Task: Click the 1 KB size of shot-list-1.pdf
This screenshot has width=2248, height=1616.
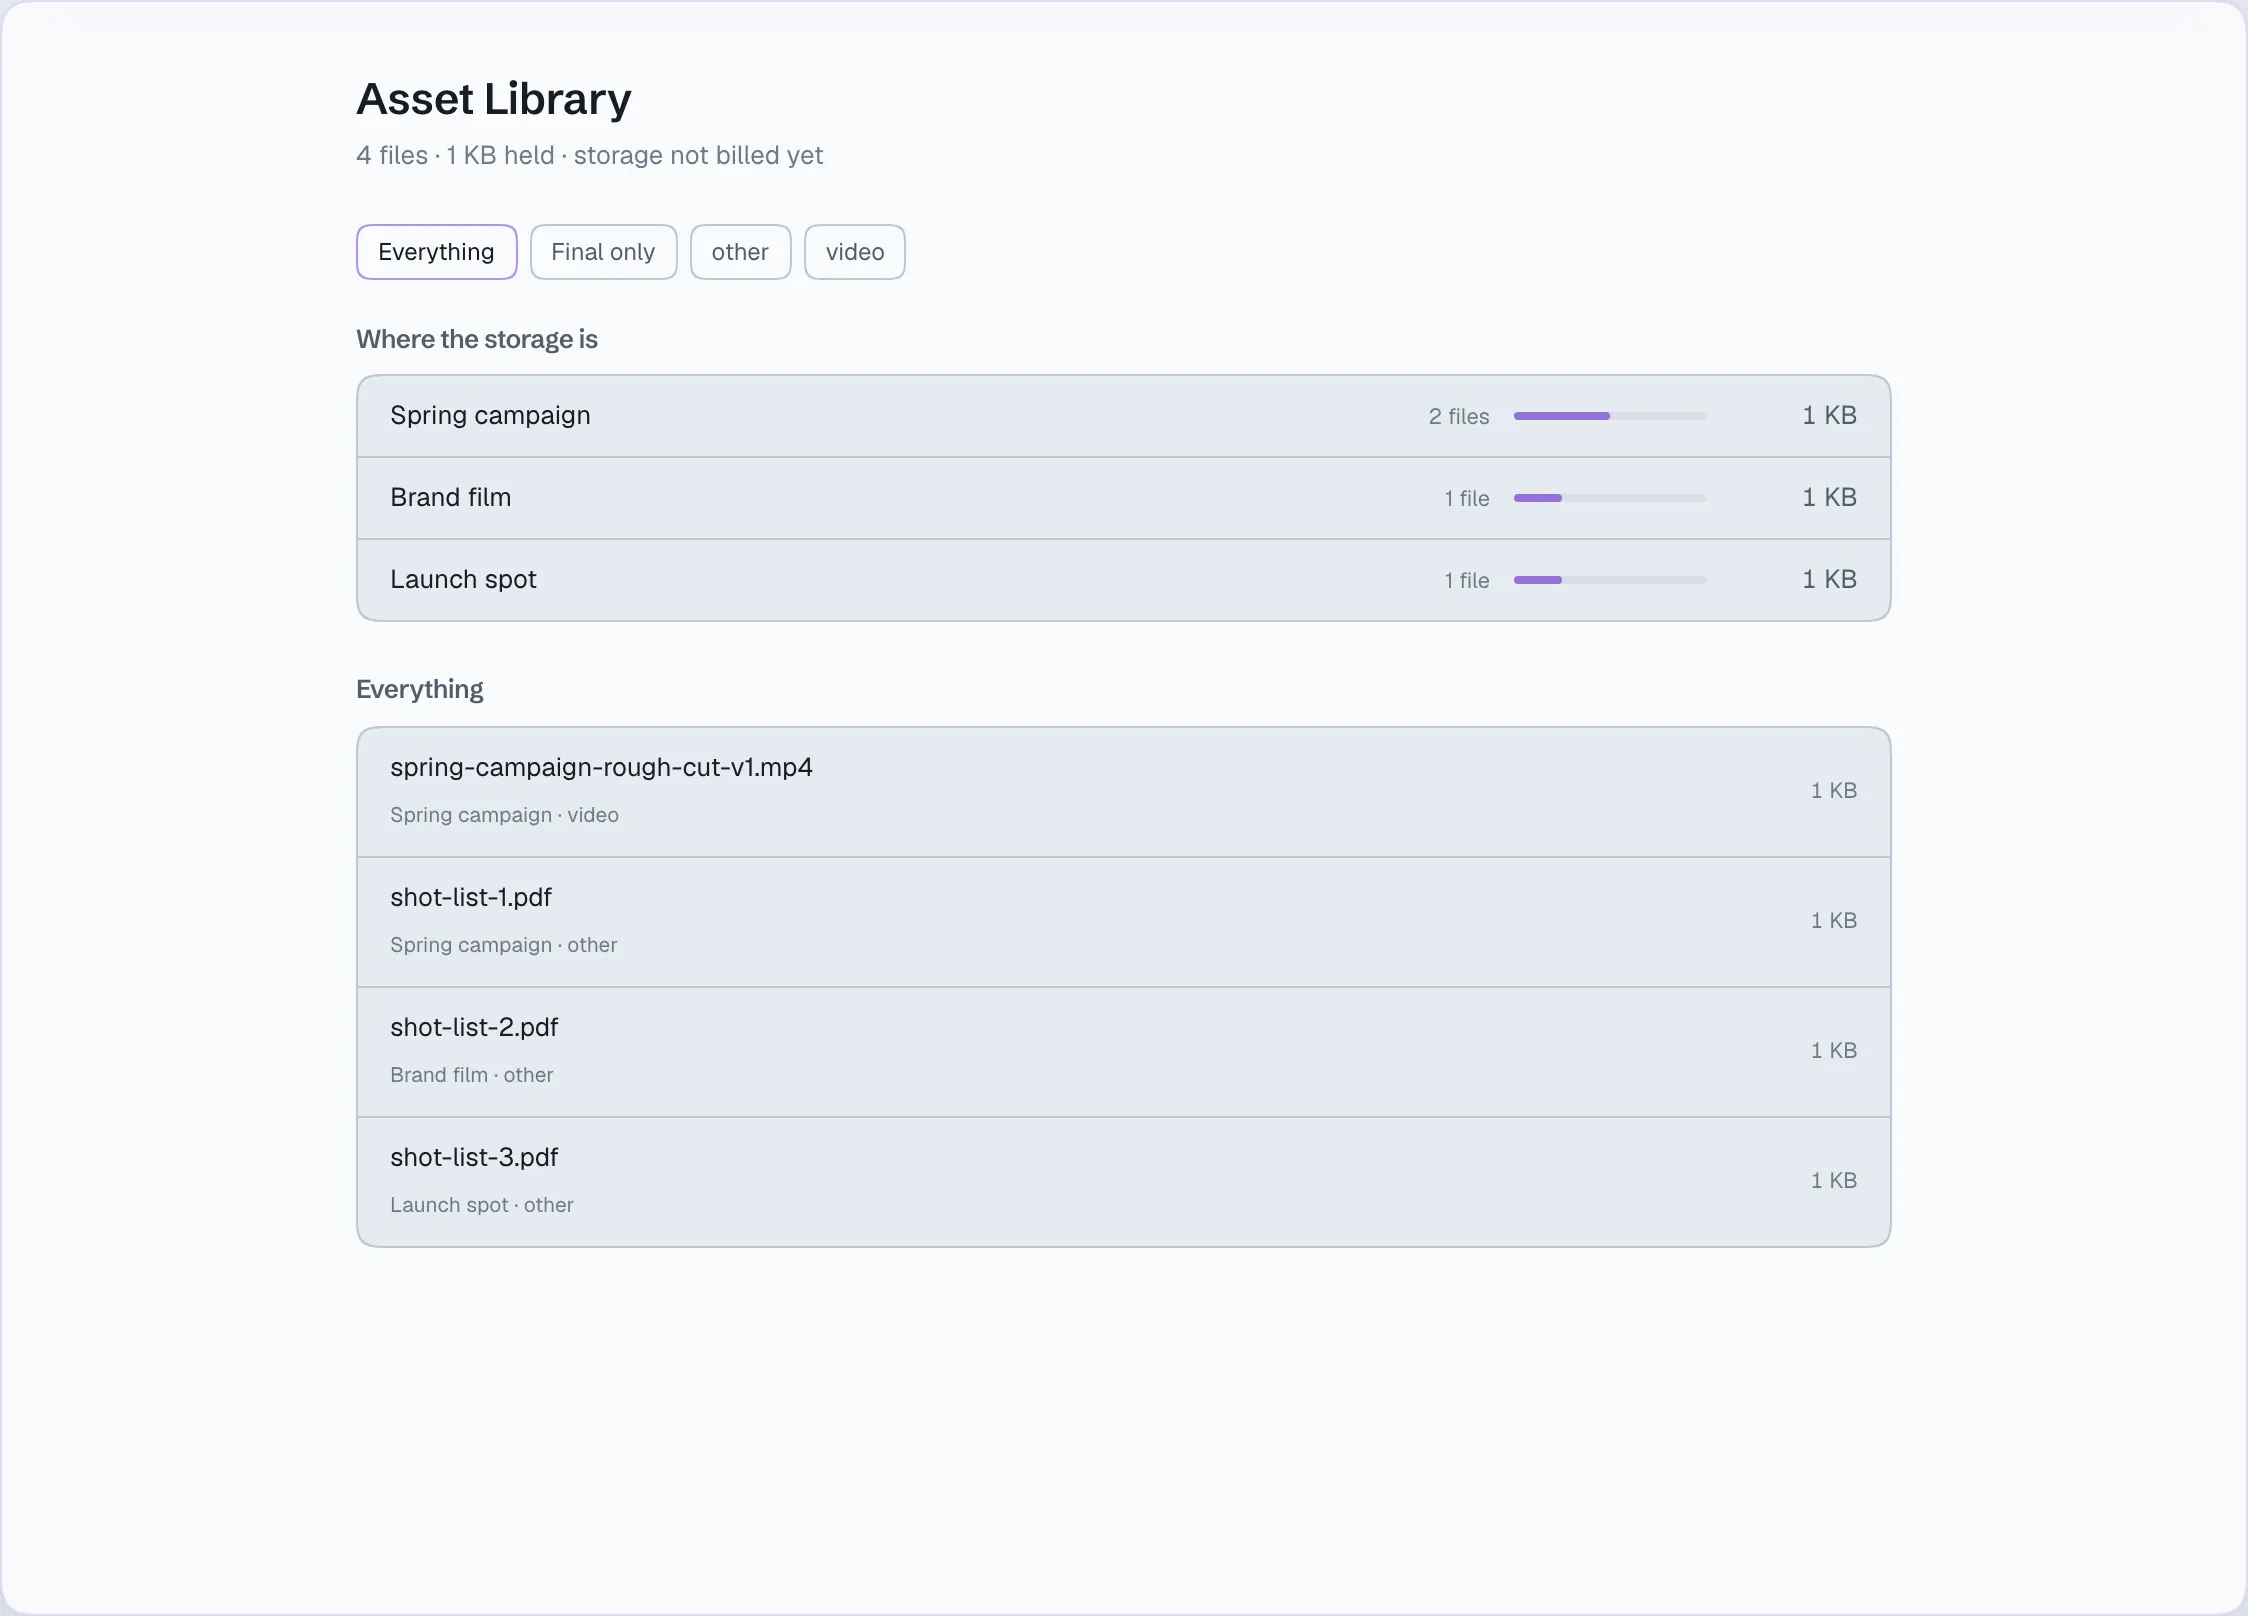Action: (x=1834, y=921)
